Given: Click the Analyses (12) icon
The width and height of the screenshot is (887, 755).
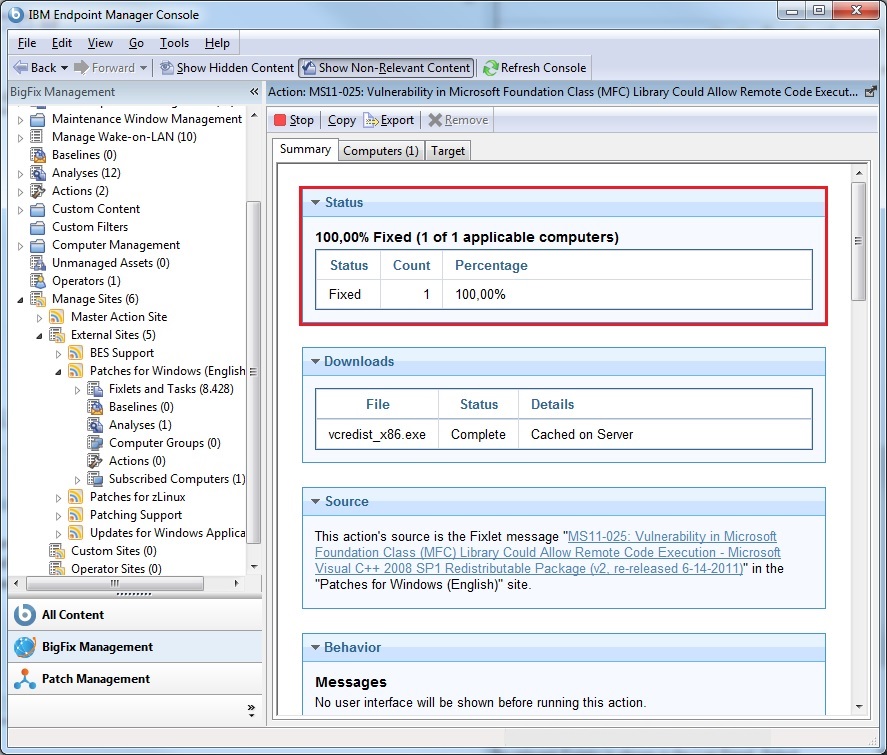Looking at the screenshot, I should [38, 173].
